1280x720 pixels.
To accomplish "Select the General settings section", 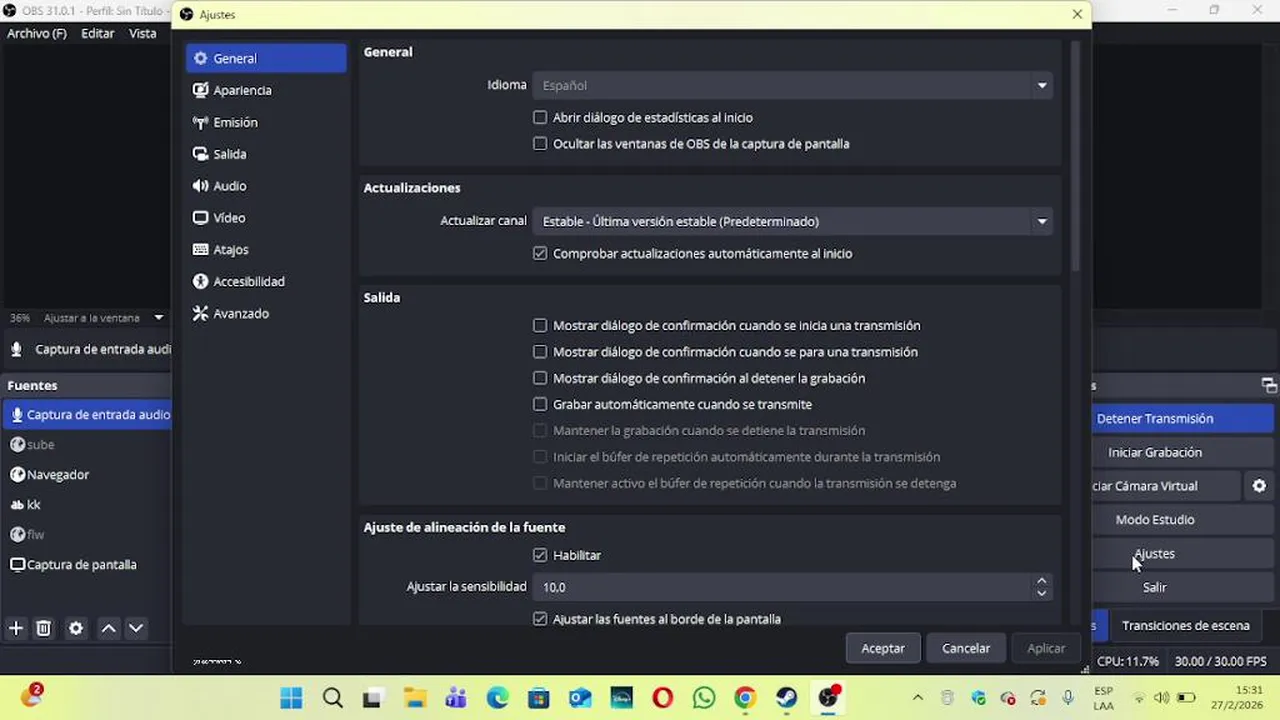I will [266, 58].
